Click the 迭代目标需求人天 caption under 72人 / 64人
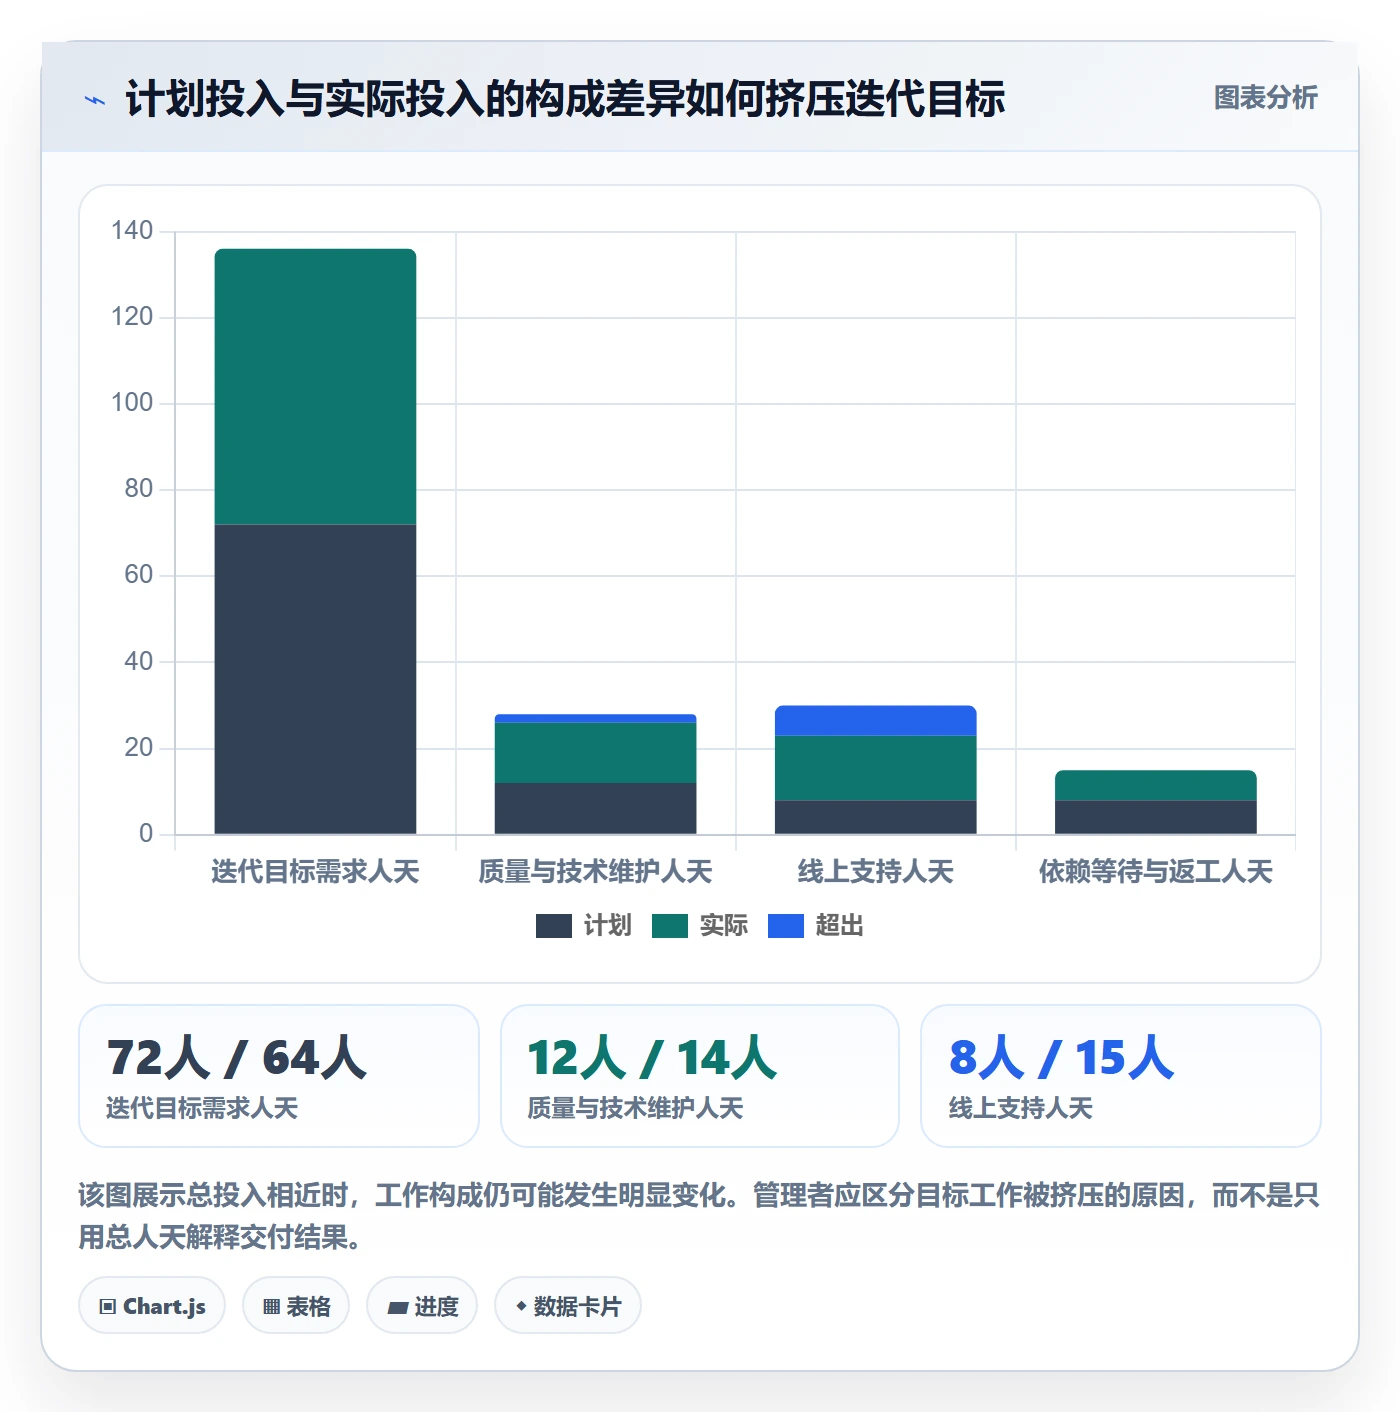The height and width of the screenshot is (1412, 1400). pyautogui.click(x=202, y=1108)
